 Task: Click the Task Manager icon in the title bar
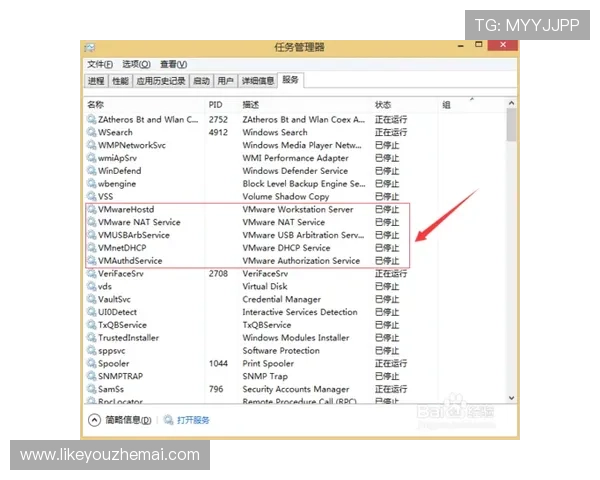90,47
